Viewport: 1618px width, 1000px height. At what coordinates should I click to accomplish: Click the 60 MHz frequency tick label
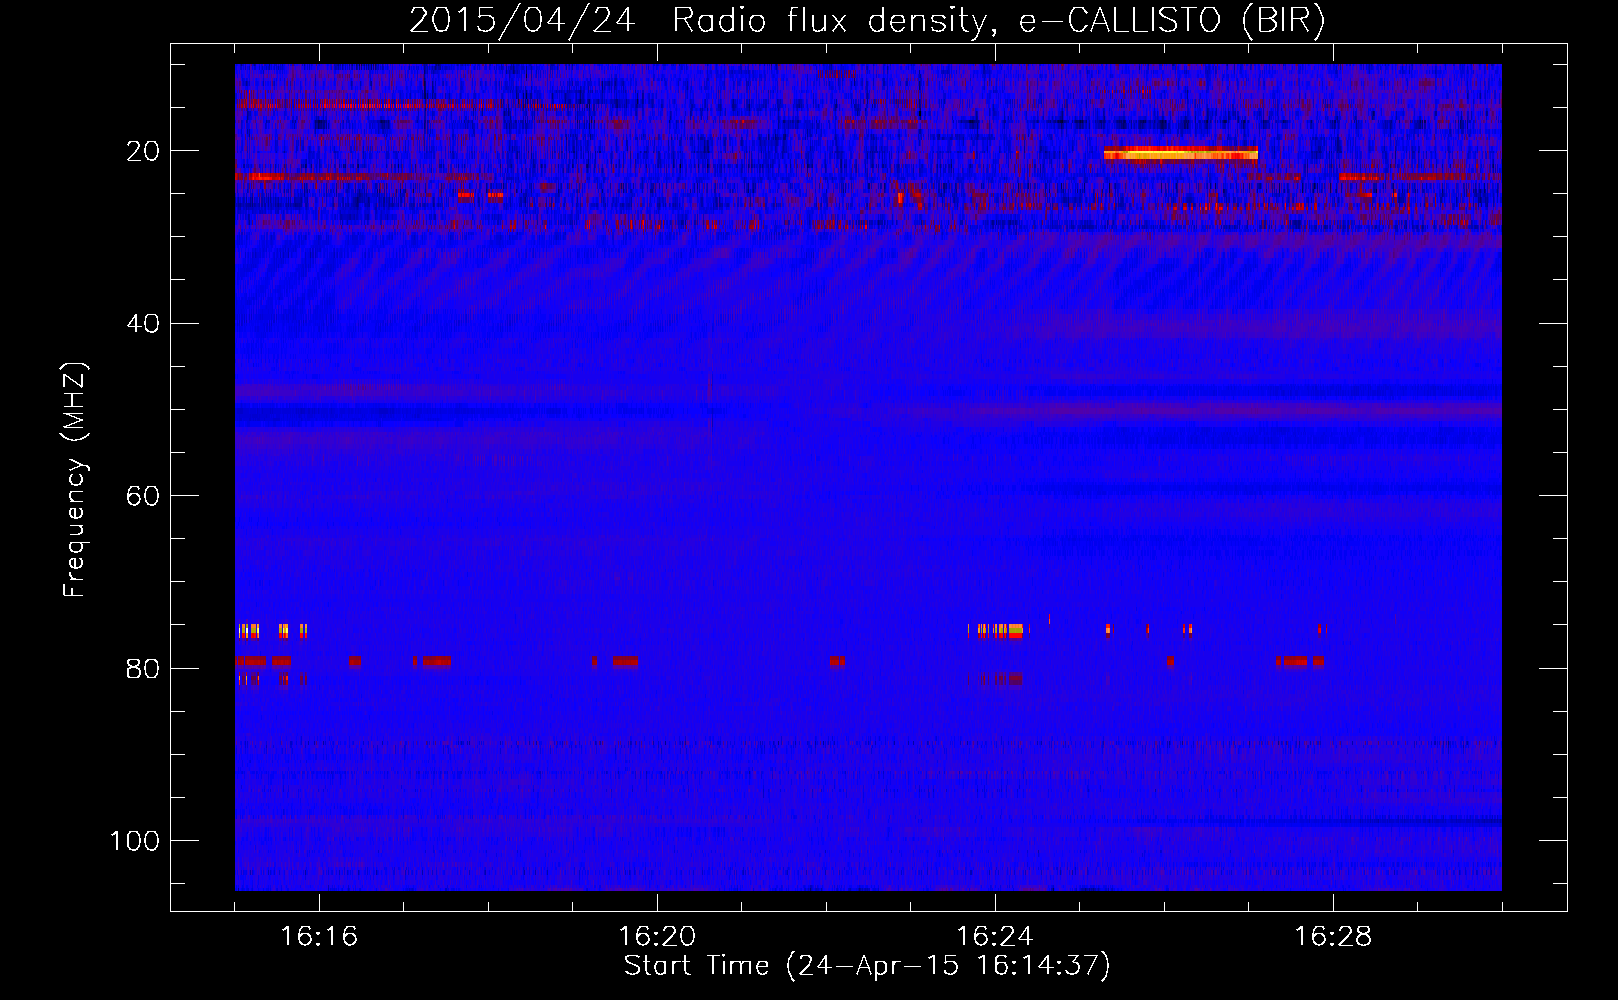point(144,497)
